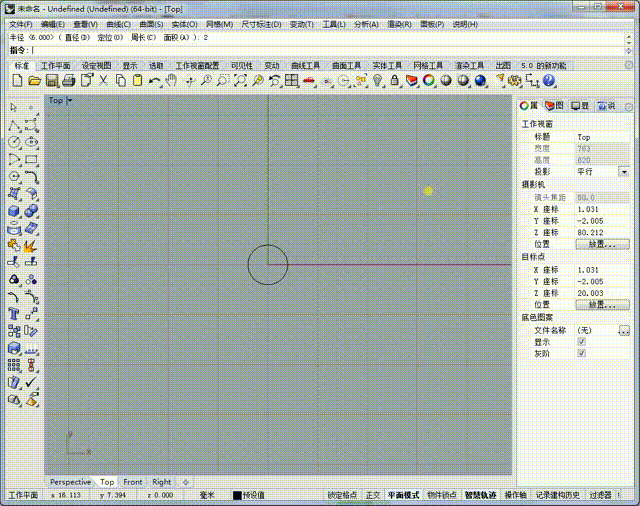The width and height of the screenshot is (640, 506).
Task: Click the file name browse button
Action: click(624, 330)
